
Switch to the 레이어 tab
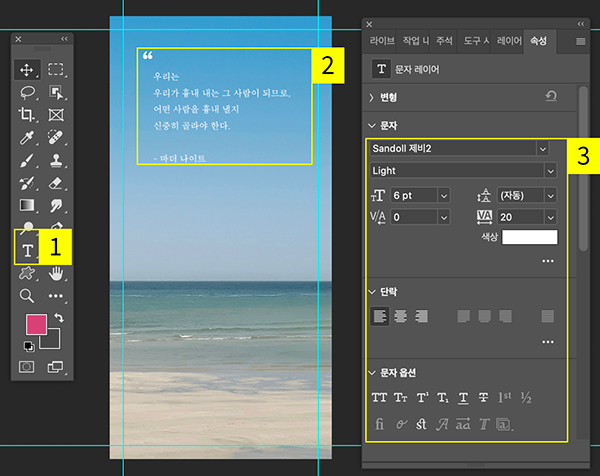tap(509, 41)
